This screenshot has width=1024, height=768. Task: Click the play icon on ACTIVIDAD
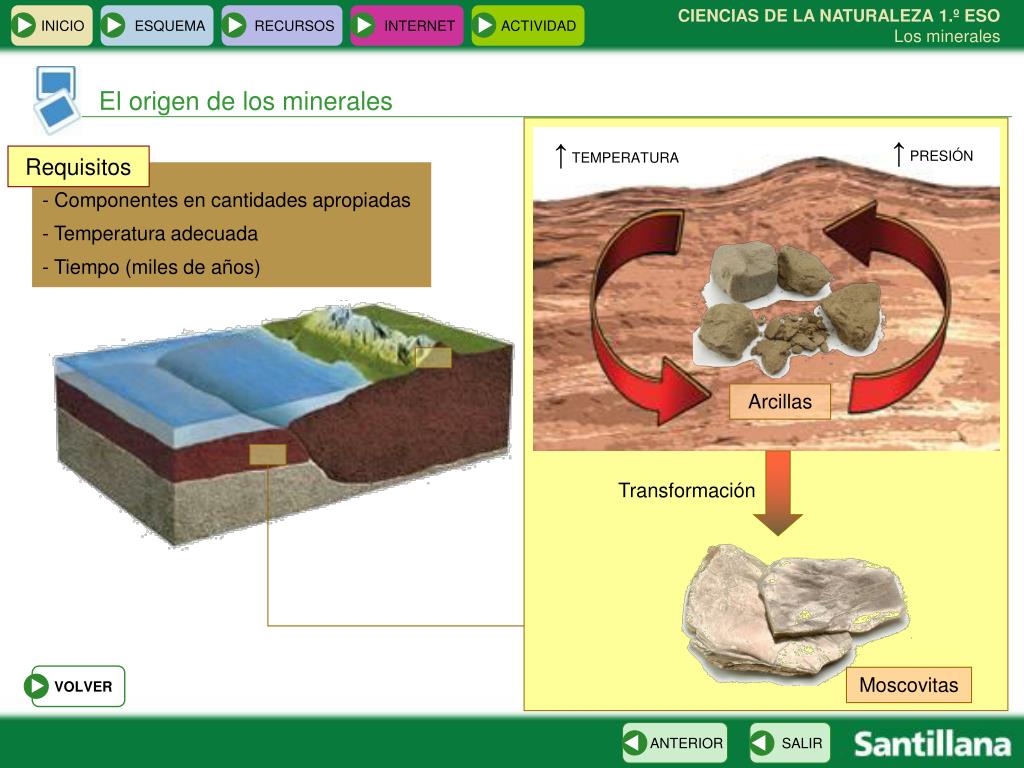485,25
